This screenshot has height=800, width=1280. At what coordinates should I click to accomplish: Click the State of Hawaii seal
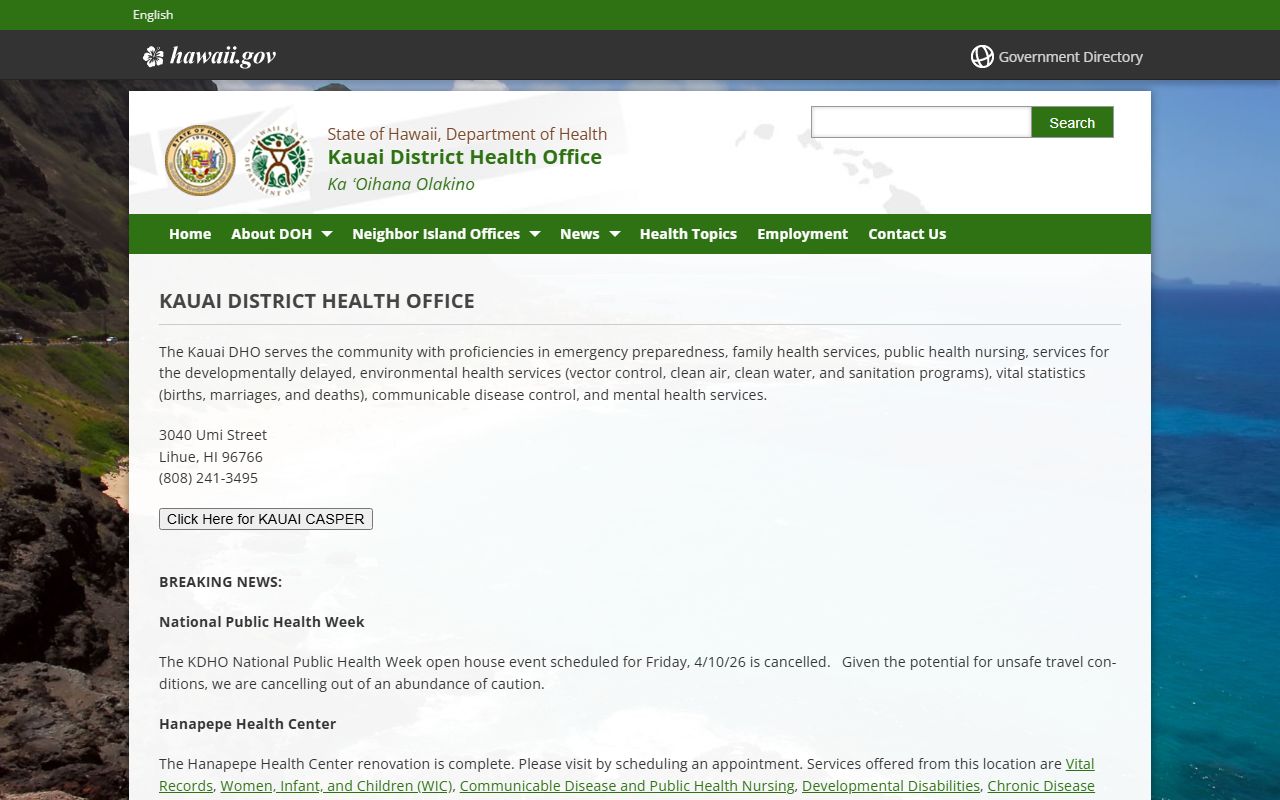200,160
